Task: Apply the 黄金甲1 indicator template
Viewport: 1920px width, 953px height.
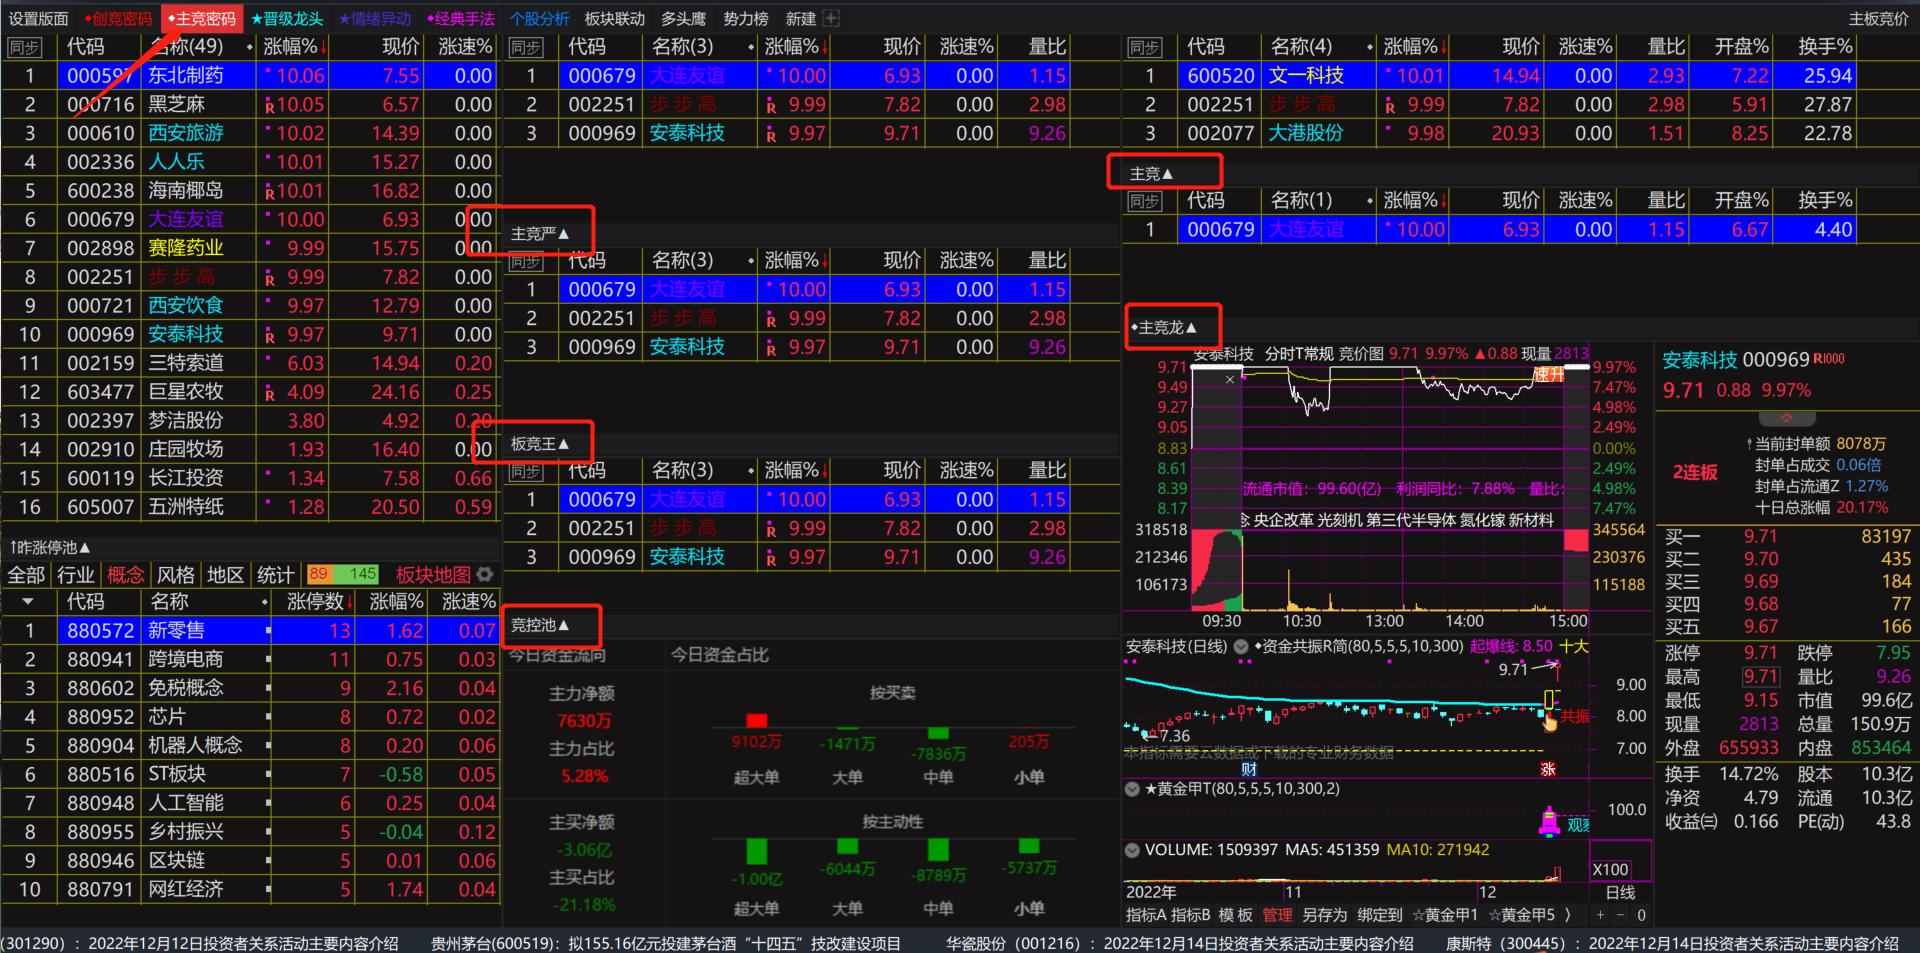Action: [x=1445, y=914]
